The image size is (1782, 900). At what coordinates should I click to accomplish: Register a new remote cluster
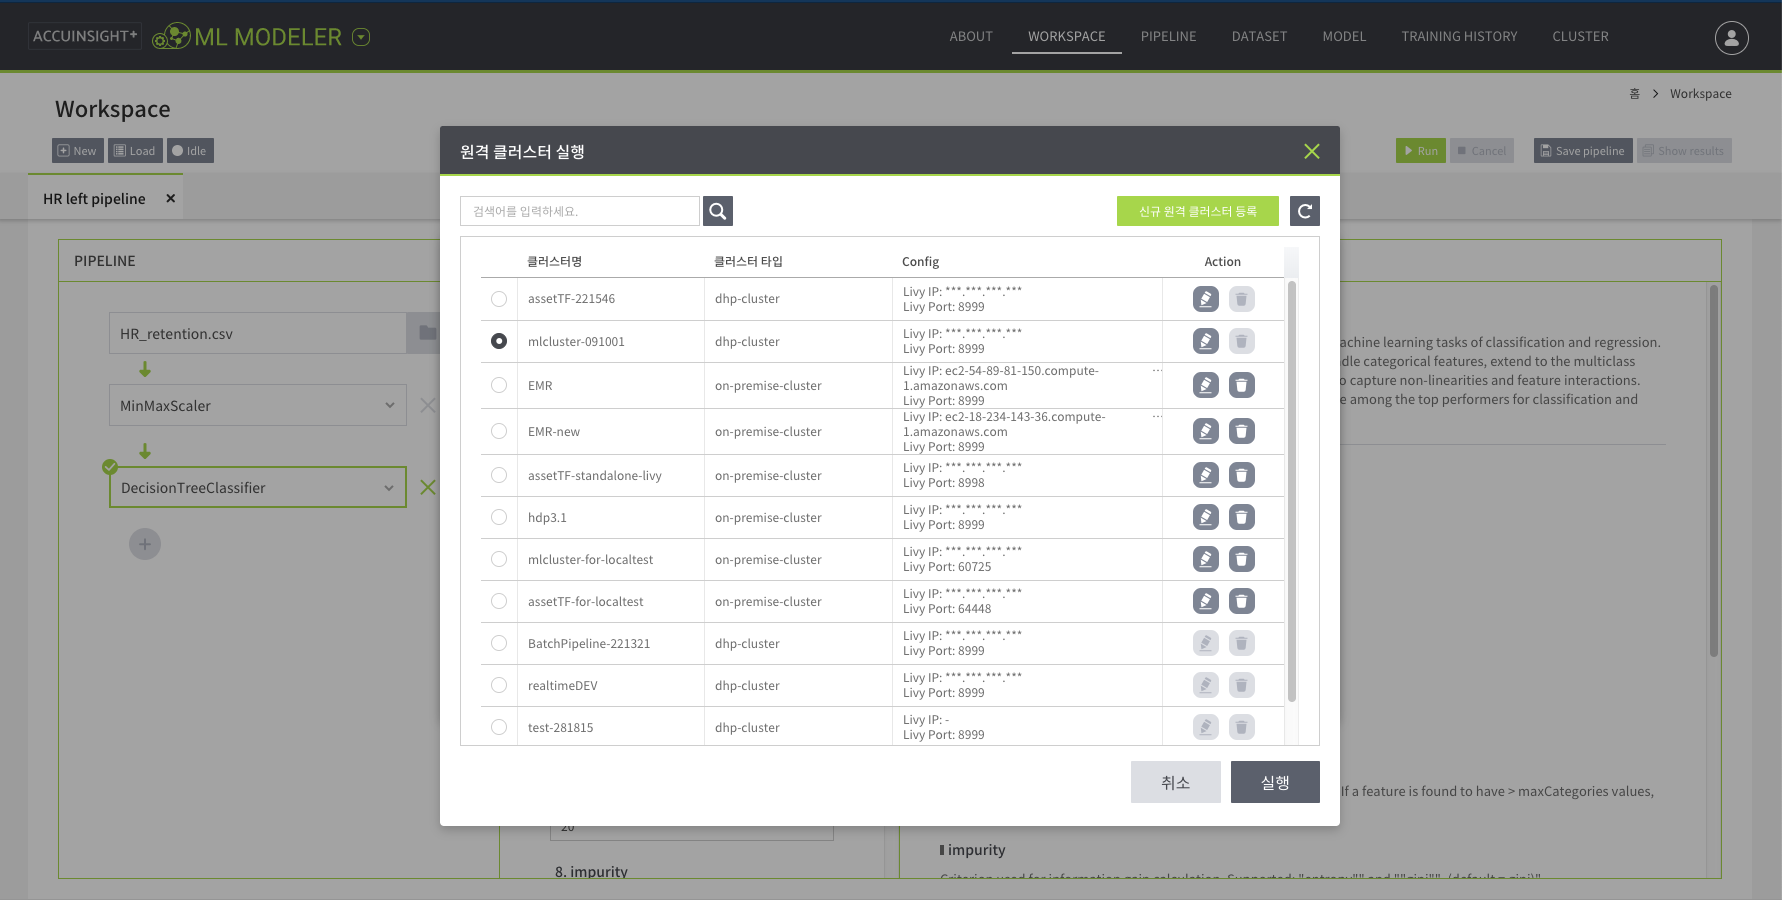pos(1198,211)
